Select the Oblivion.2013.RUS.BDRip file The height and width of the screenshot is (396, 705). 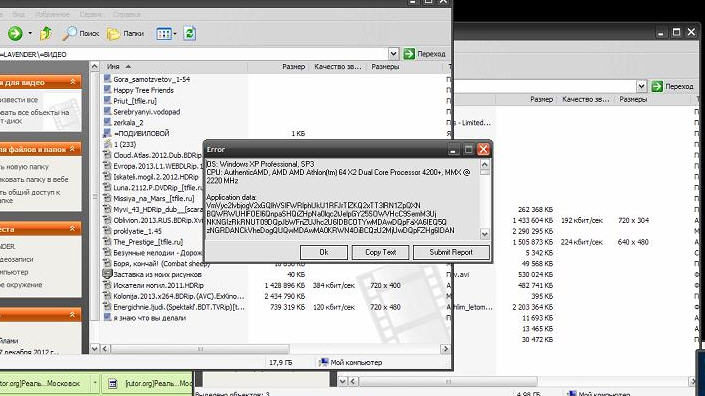(x=152, y=220)
